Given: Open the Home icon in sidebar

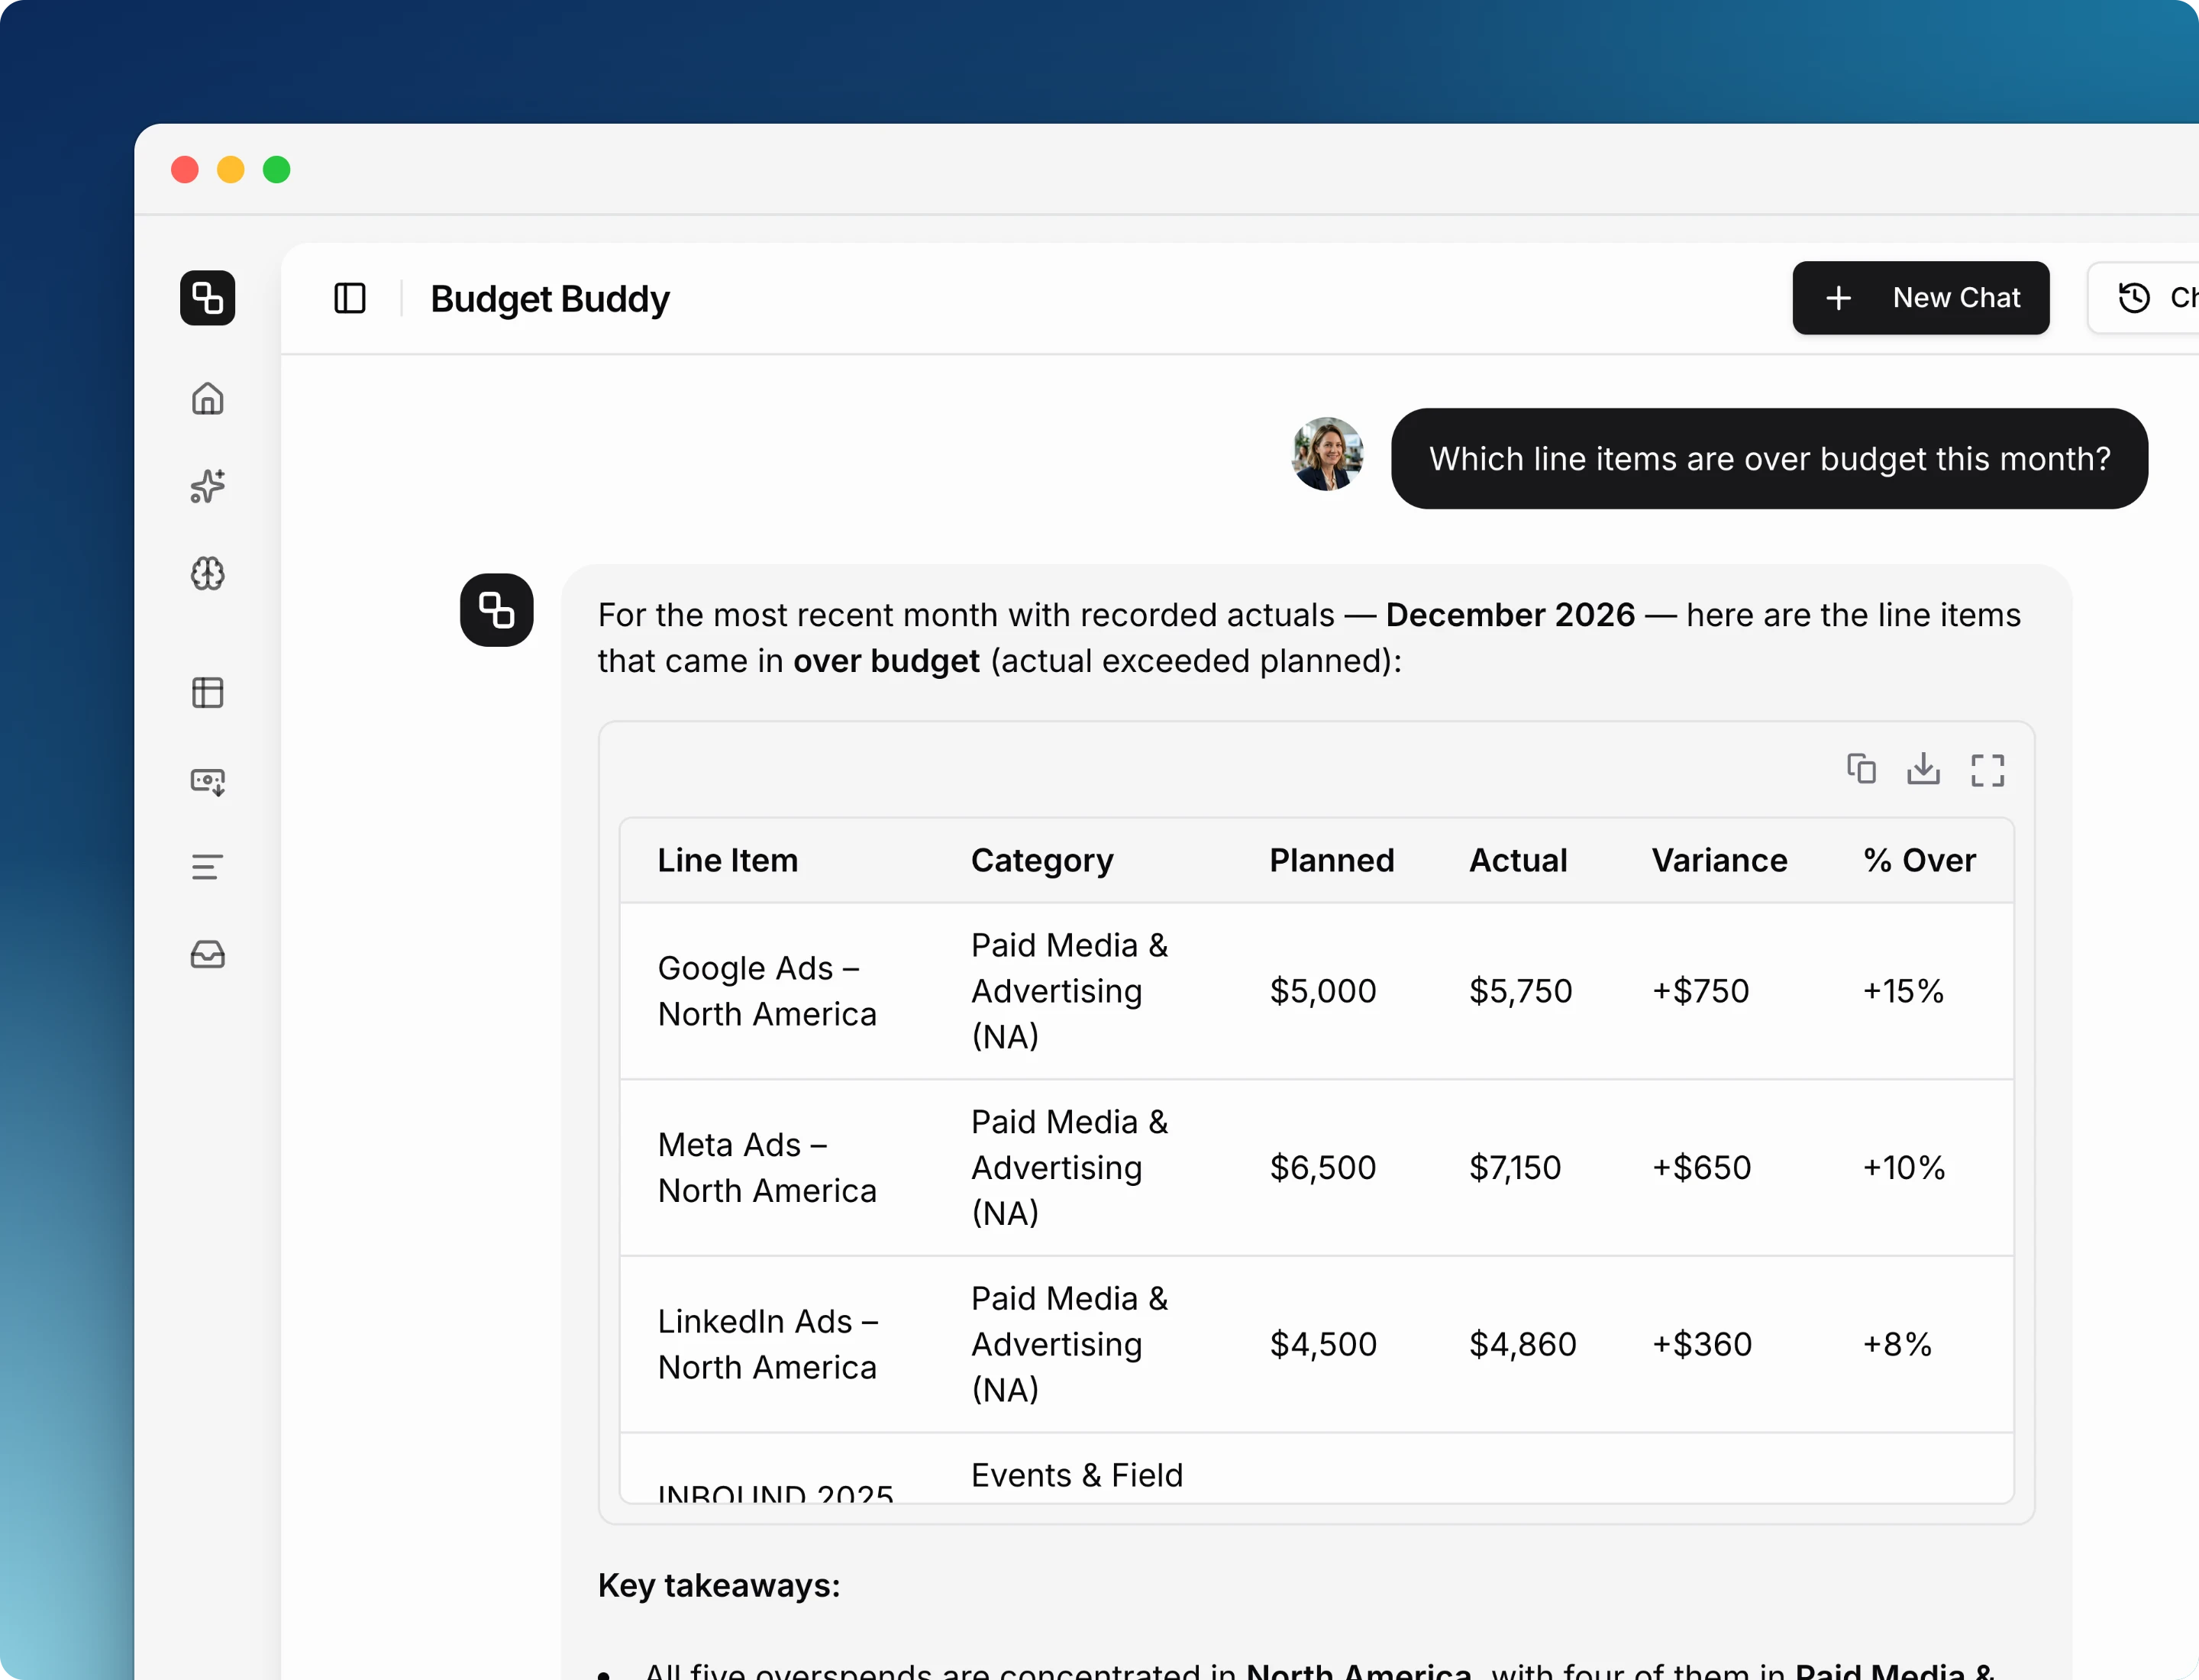Looking at the screenshot, I should 207,398.
